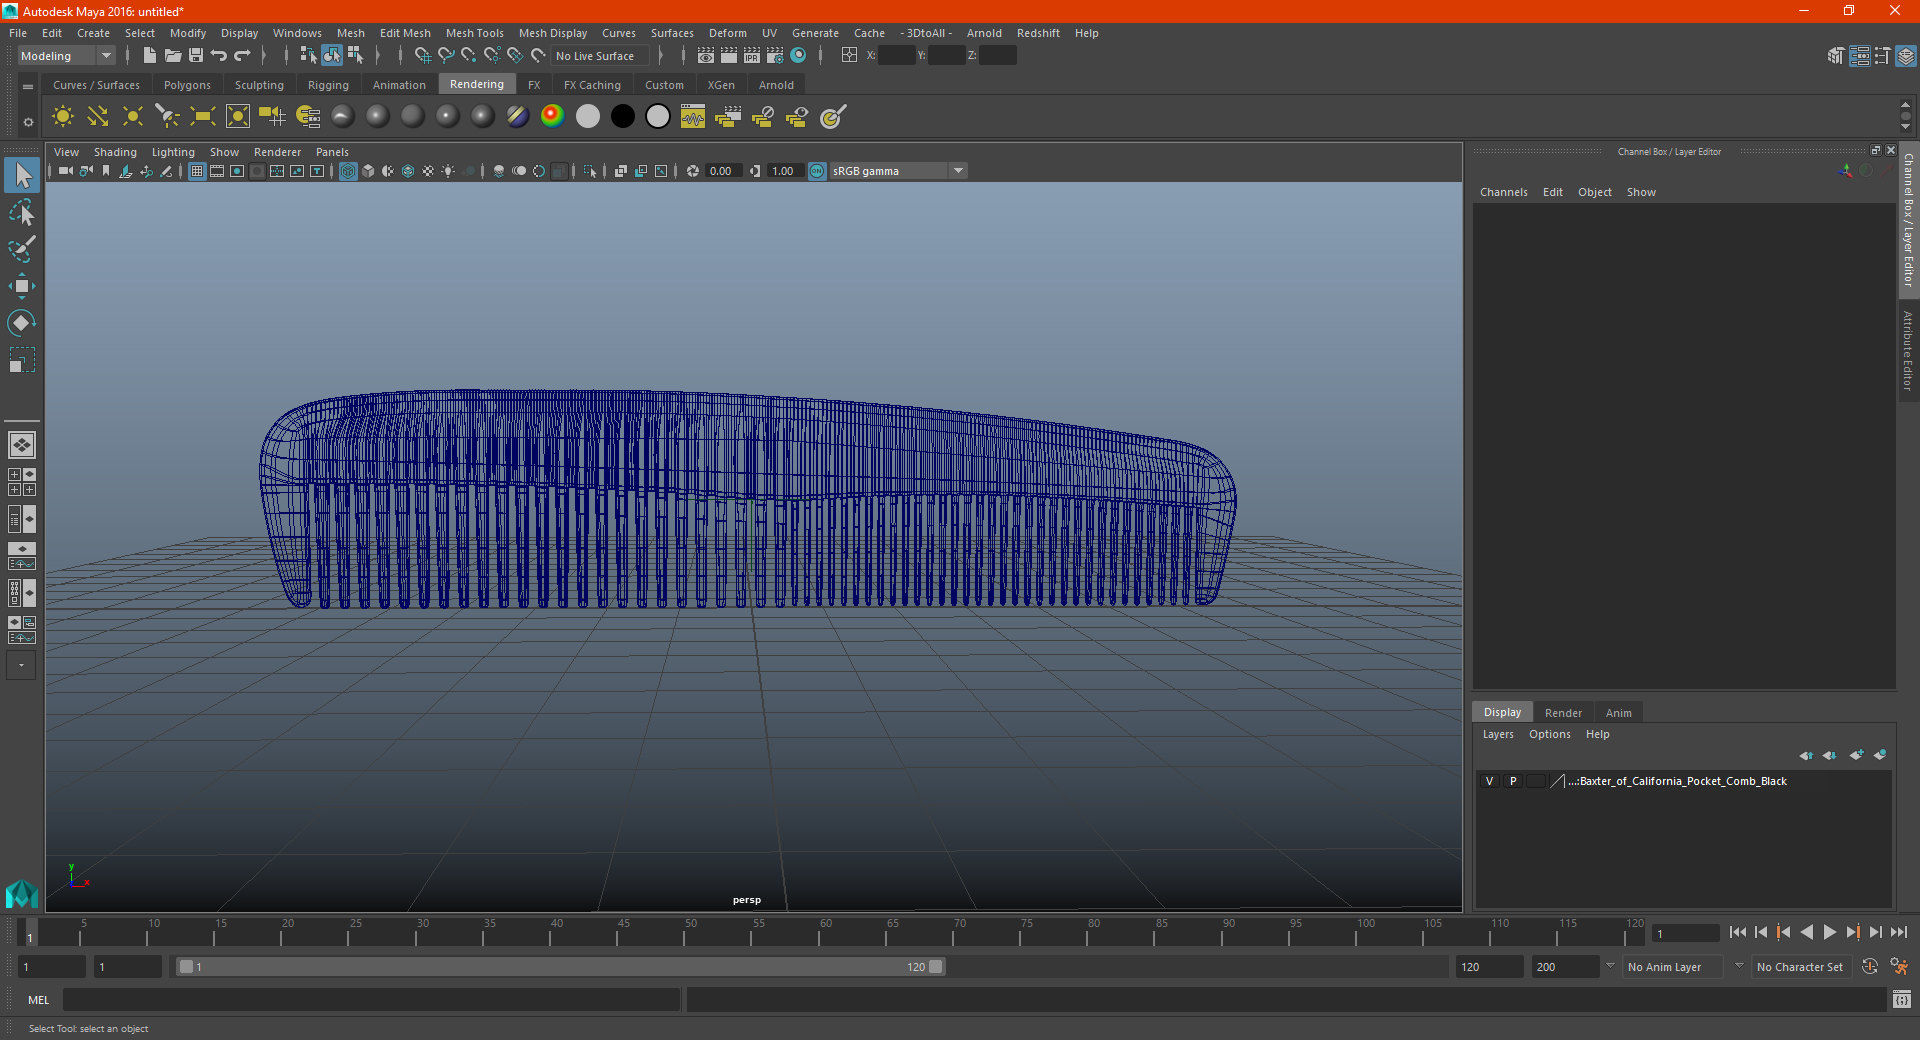This screenshot has width=1920, height=1040.
Task: Save the scene with disk icon
Action: 195,56
